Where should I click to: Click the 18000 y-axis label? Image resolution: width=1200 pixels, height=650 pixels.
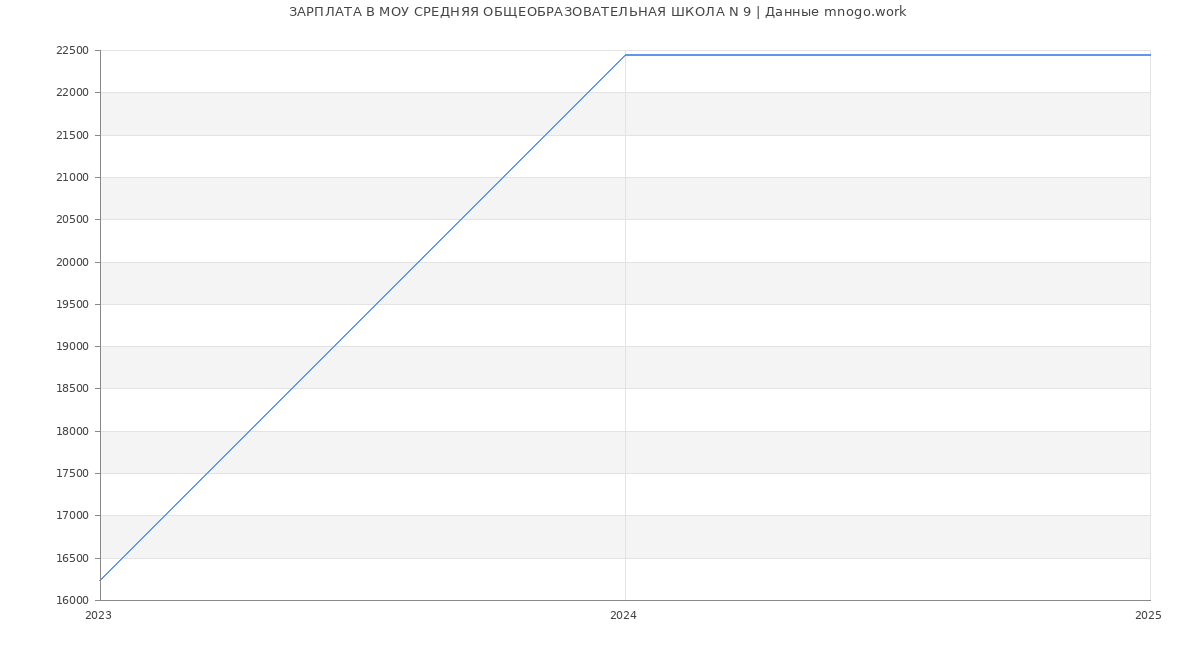73,432
